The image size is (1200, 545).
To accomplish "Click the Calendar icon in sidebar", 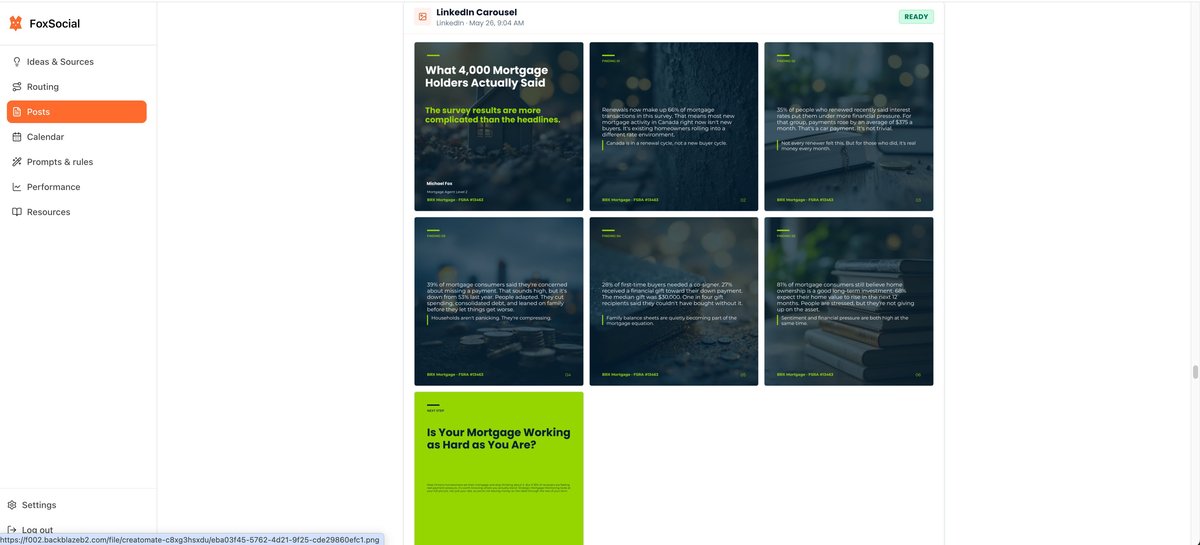I will tap(17, 137).
